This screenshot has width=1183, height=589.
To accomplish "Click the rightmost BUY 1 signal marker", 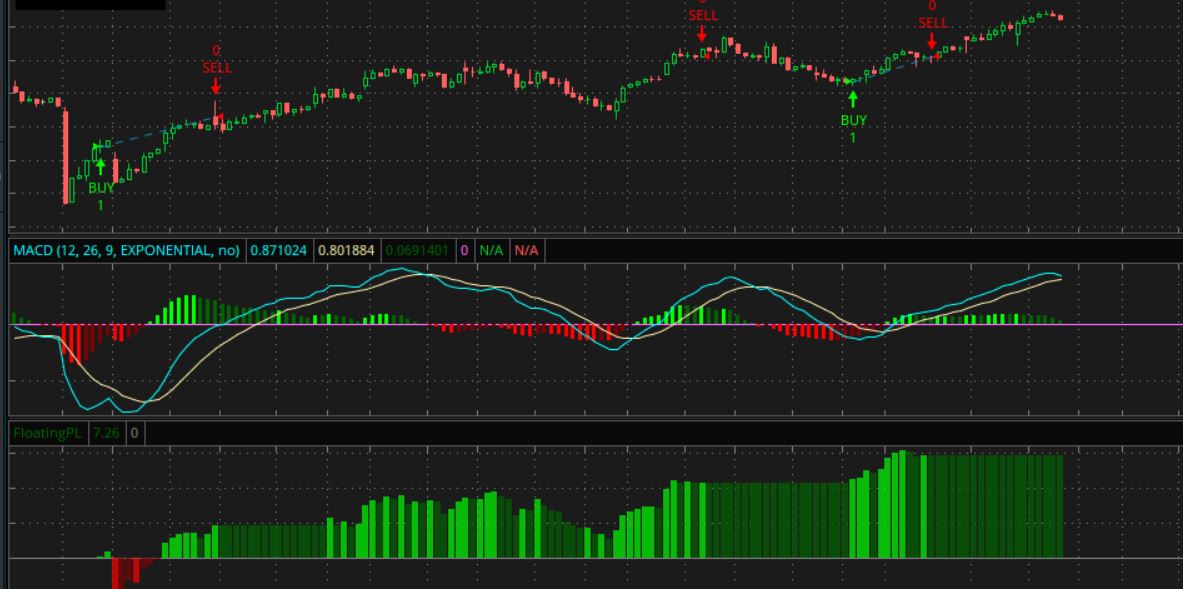I will [853, 117].
